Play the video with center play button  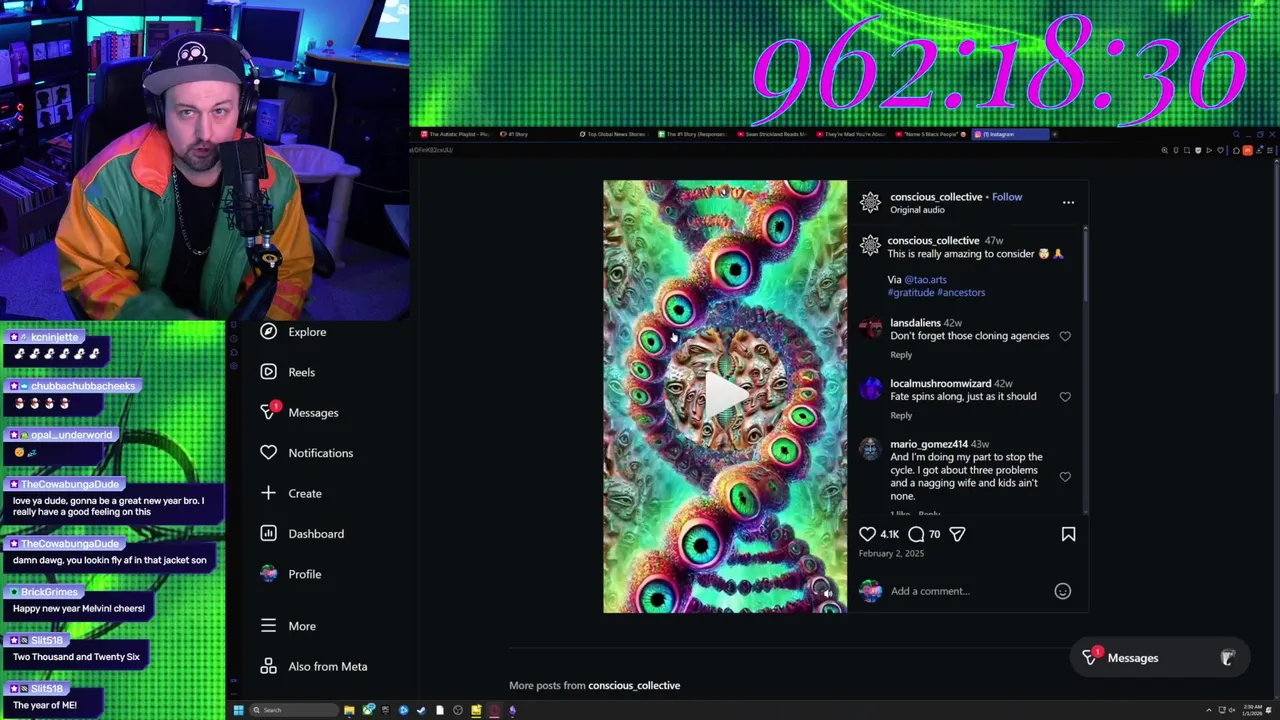coord(725,395)
